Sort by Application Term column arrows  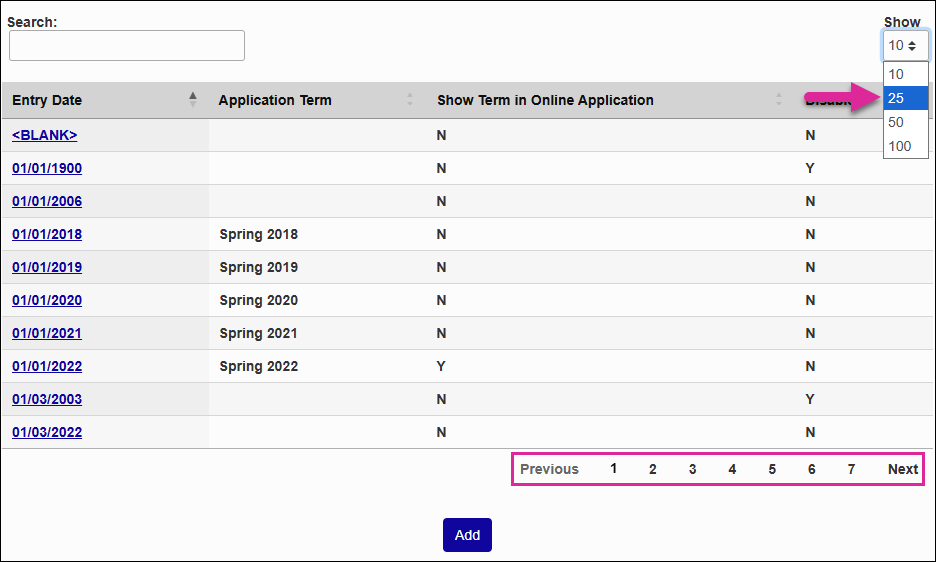point(410,100)
